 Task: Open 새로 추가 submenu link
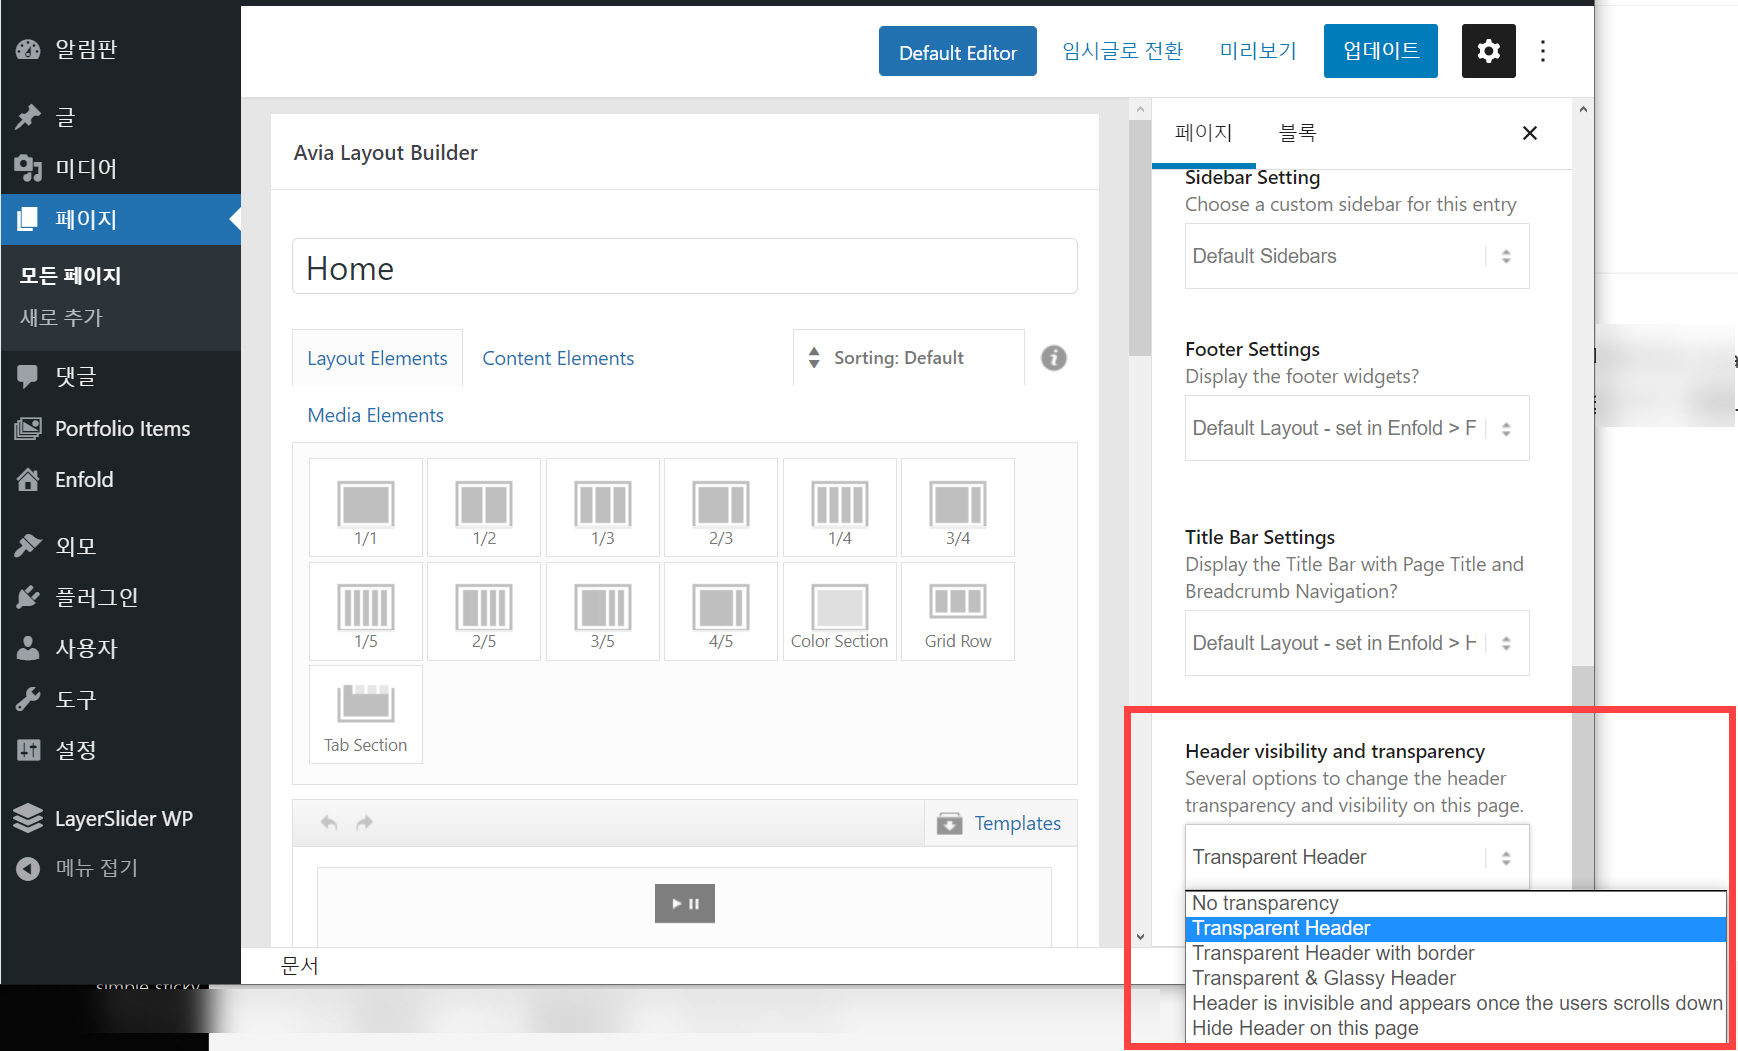[x=61, y=318]
